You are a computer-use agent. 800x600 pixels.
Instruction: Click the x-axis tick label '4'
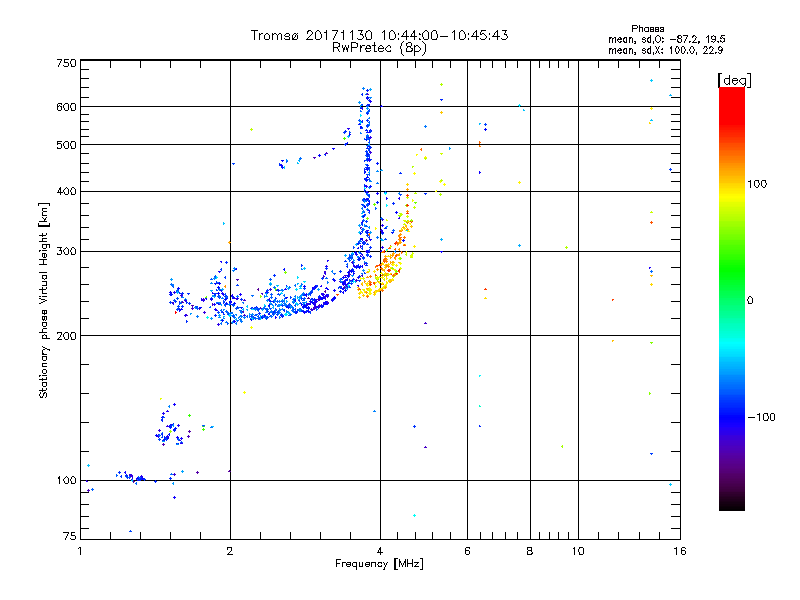pos(380,551)
